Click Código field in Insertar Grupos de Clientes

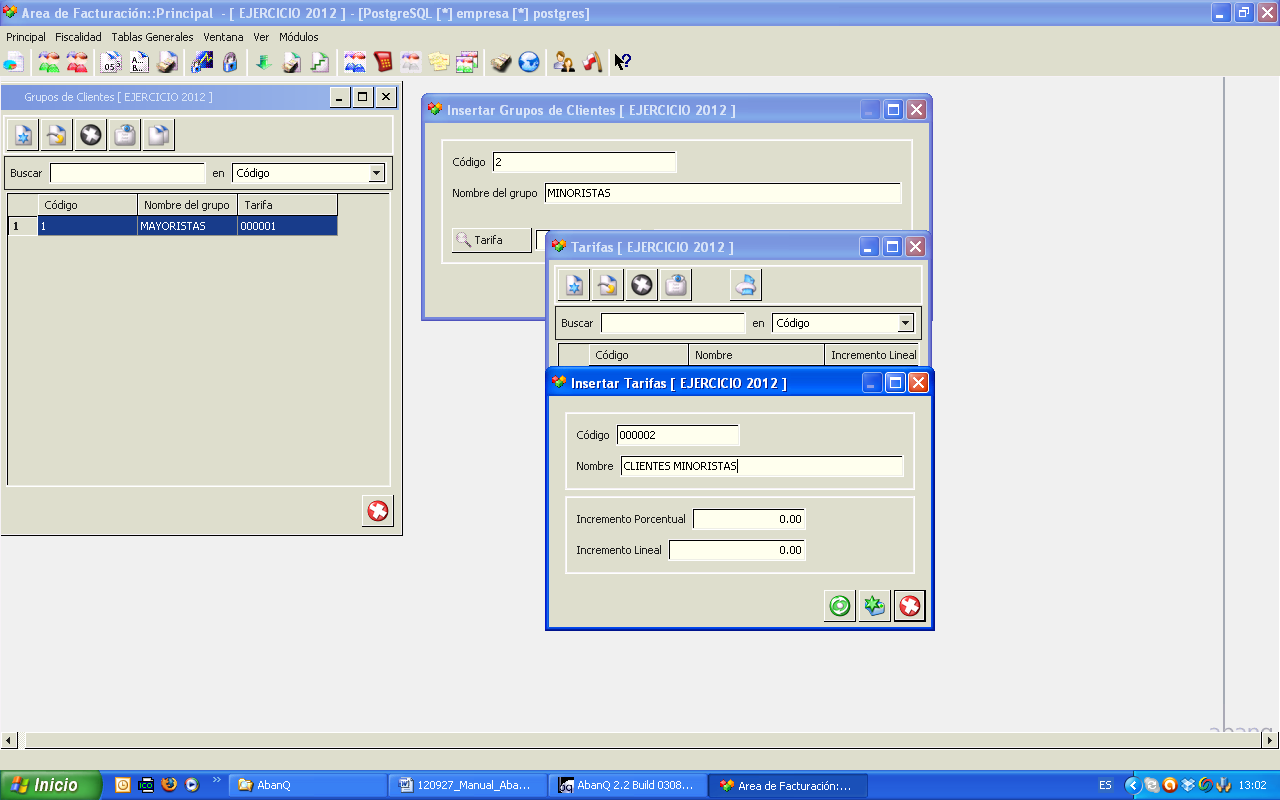coord(584,162)
